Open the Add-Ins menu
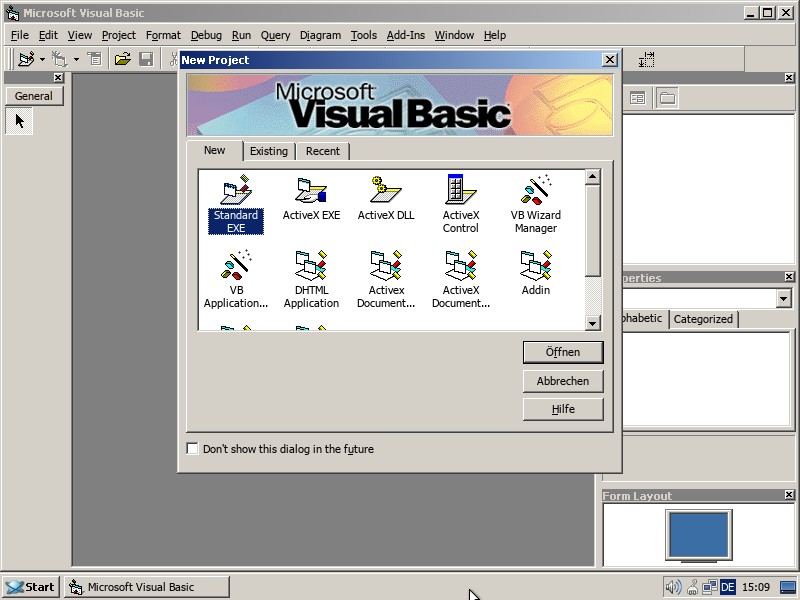The height and width of the screenshot is (600, 800). (405, 35)
